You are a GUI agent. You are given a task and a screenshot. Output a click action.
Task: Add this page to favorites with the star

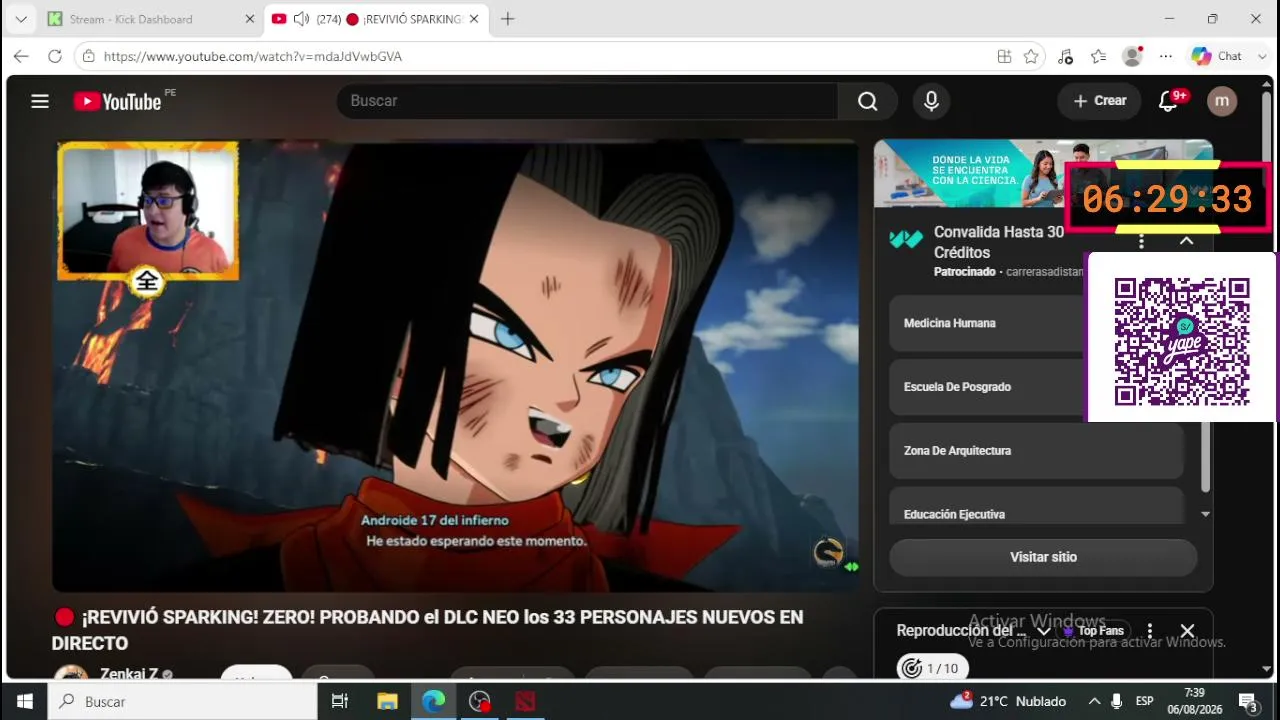(x=1031, y=56)
